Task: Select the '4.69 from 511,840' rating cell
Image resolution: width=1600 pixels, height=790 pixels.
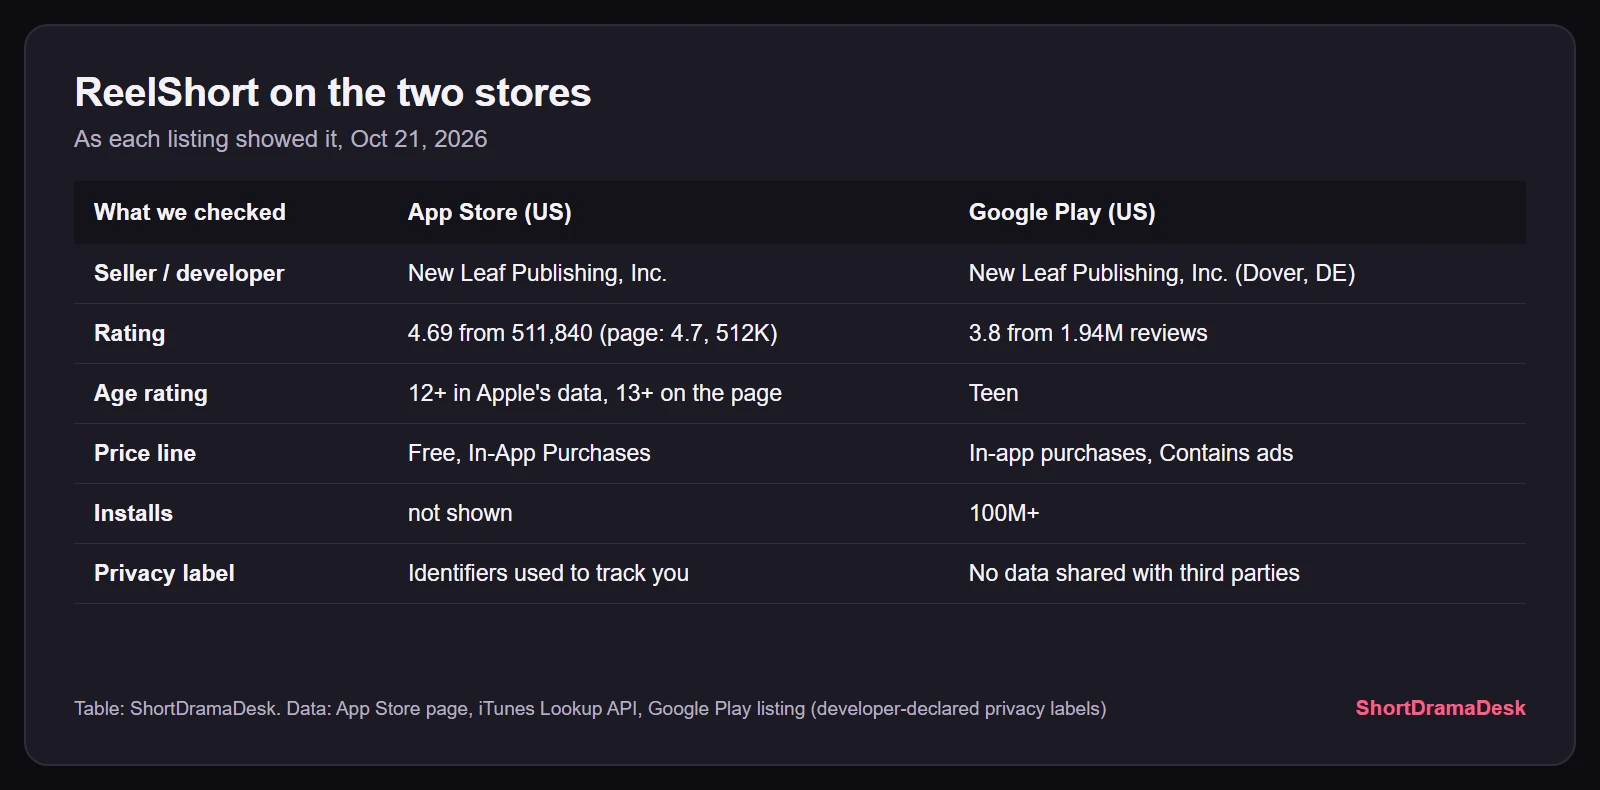Action: (593, 333)
